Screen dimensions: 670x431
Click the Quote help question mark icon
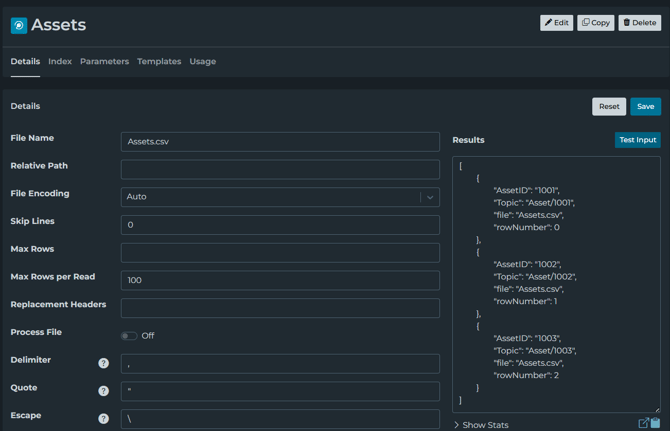coord(103,391)
